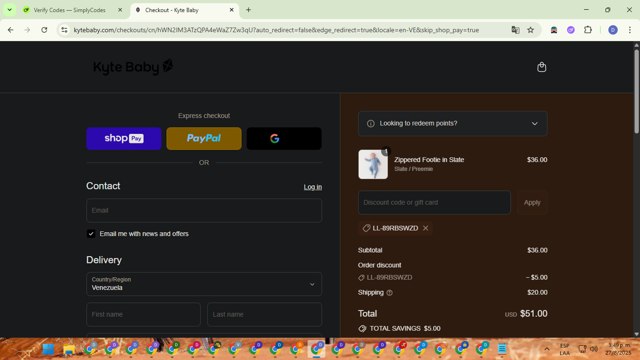
Task: Click the Log in link
Action: [313, 187]
